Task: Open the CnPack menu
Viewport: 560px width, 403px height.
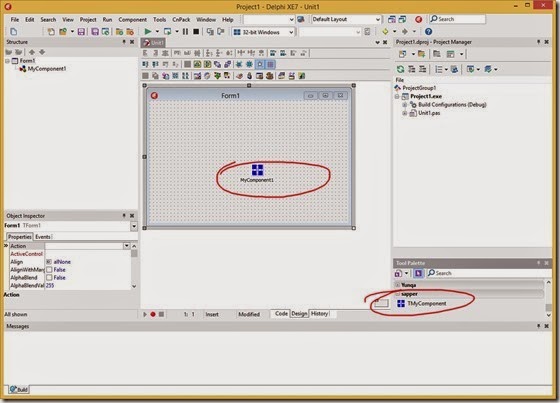Action: pyautogui.click(x=181, y=19)
